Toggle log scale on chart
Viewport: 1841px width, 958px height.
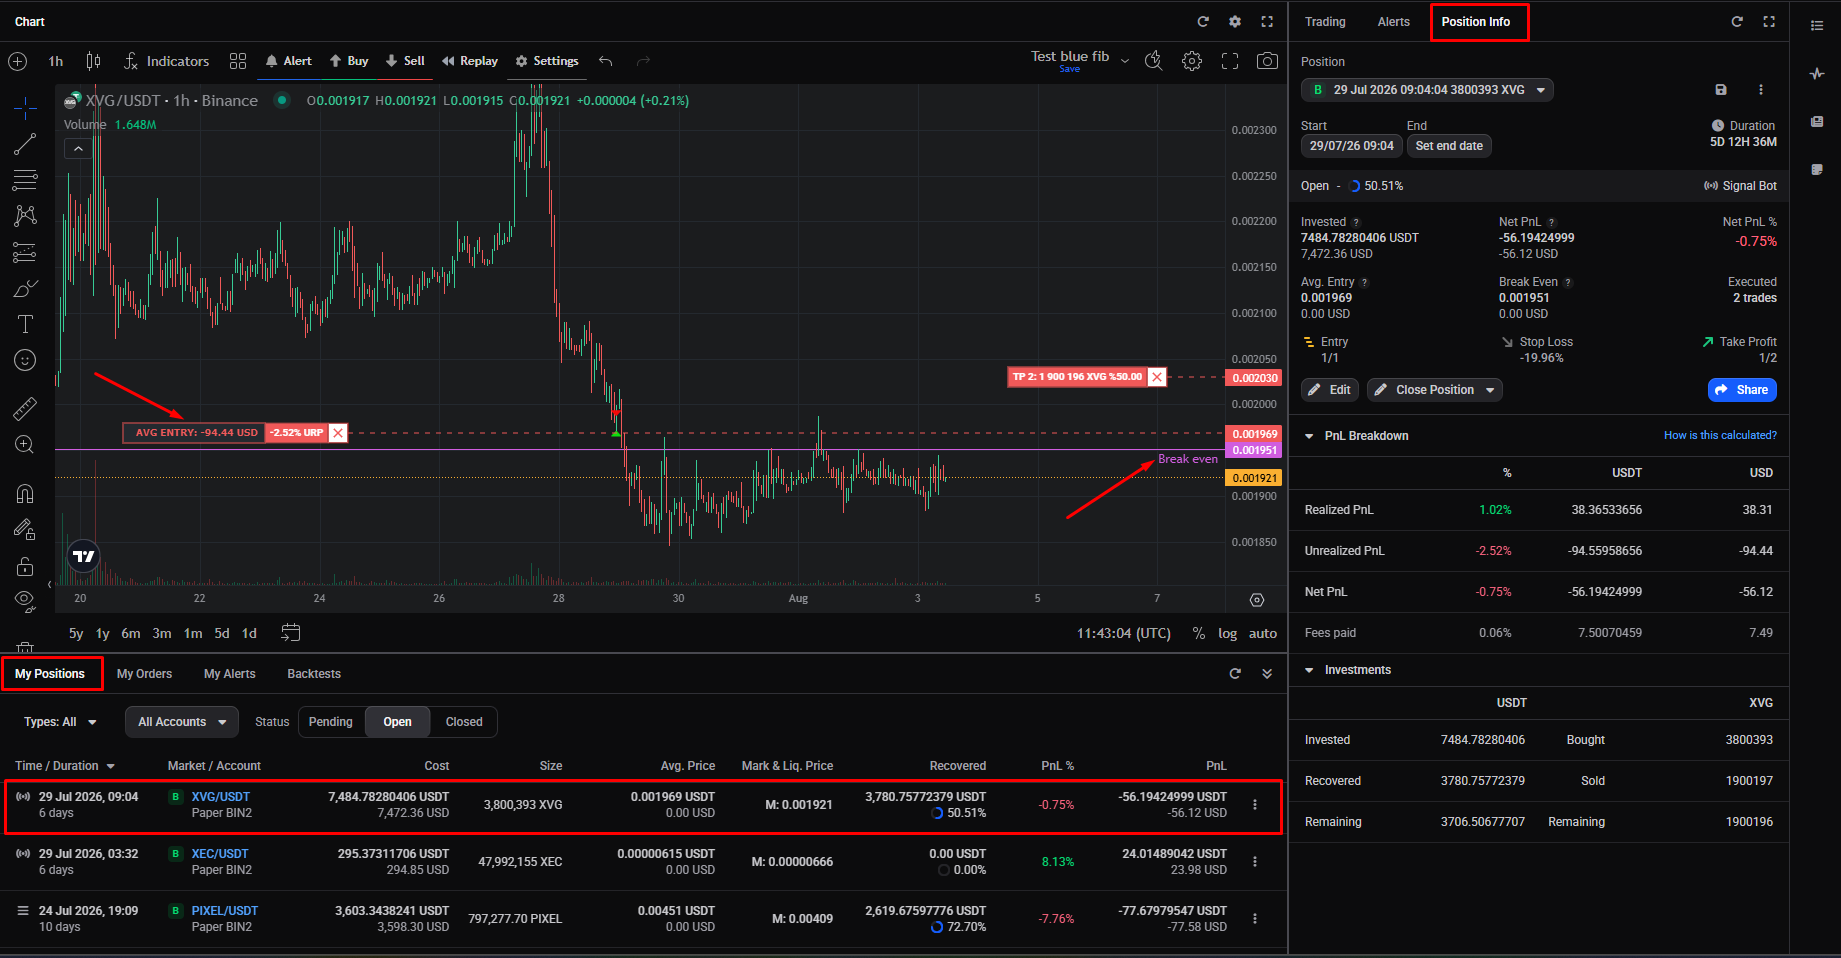coord(1228,633)
